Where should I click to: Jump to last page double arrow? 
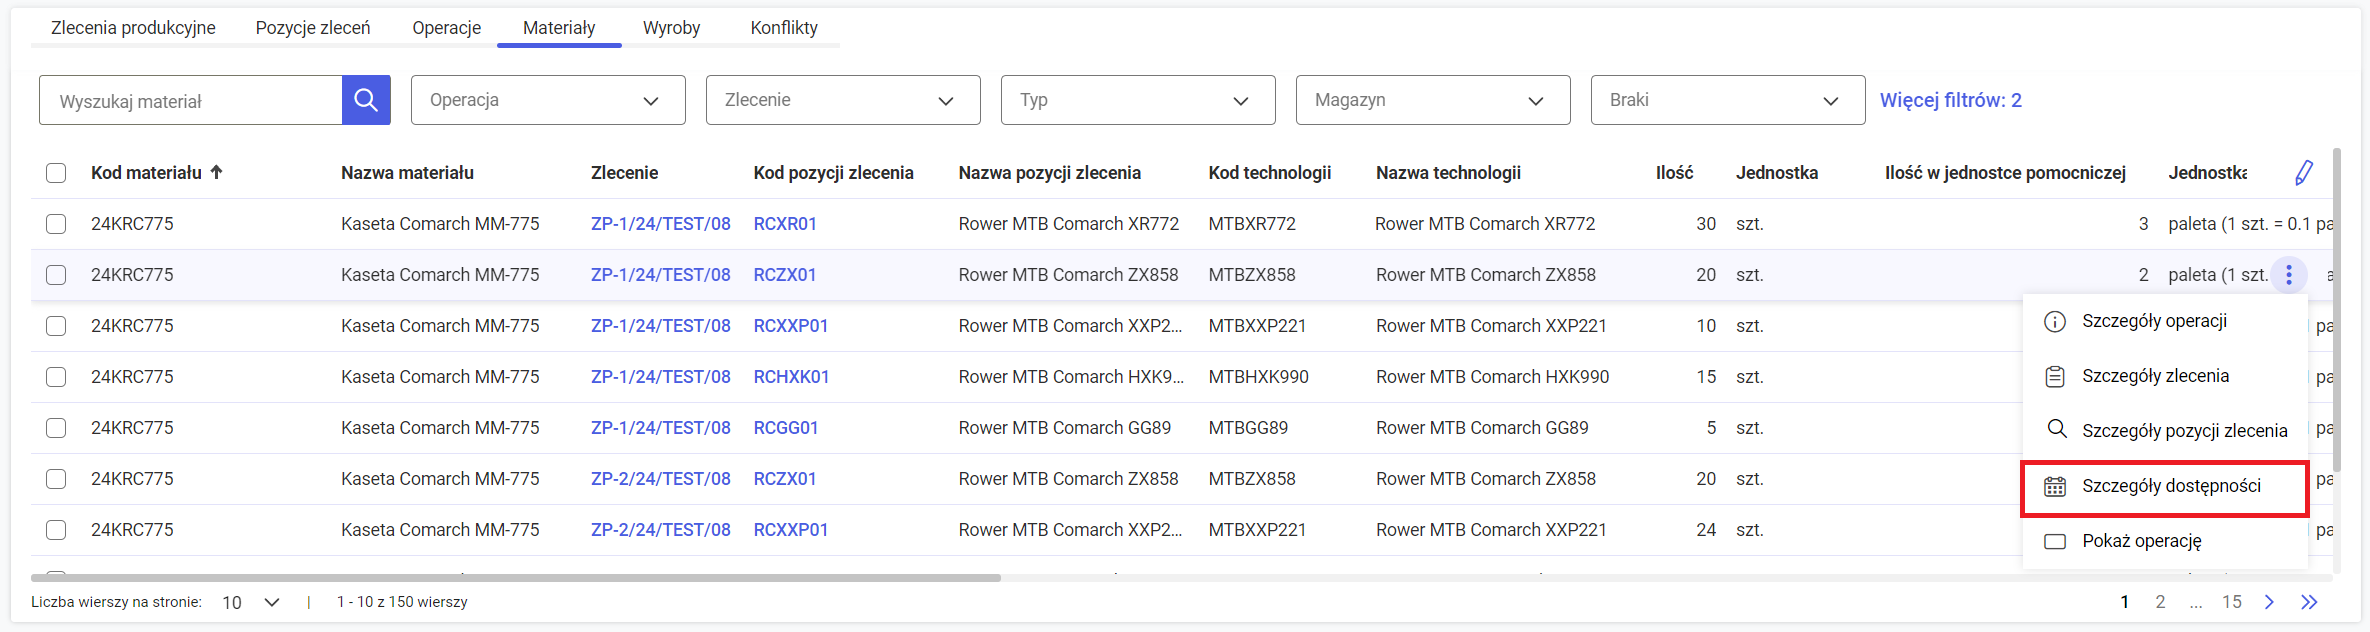click(2309, 602)
